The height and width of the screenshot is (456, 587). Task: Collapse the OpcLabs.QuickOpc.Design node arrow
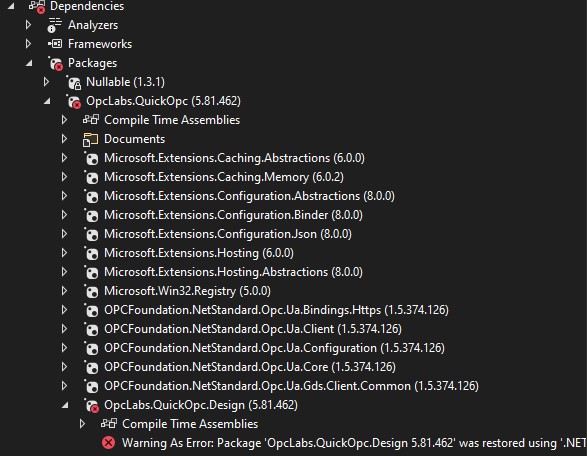pyautogui.click(x=65, y=405)
